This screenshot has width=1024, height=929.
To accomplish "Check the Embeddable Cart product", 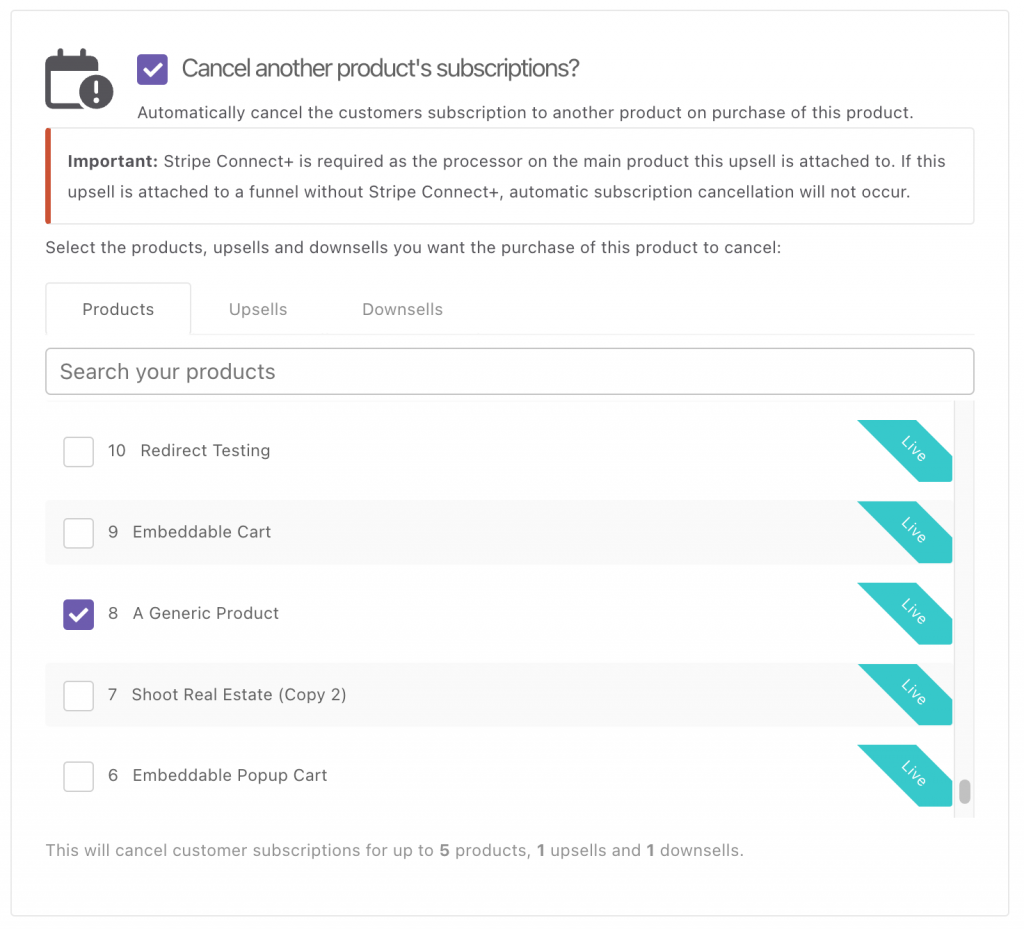I will [x=78, y=533].
